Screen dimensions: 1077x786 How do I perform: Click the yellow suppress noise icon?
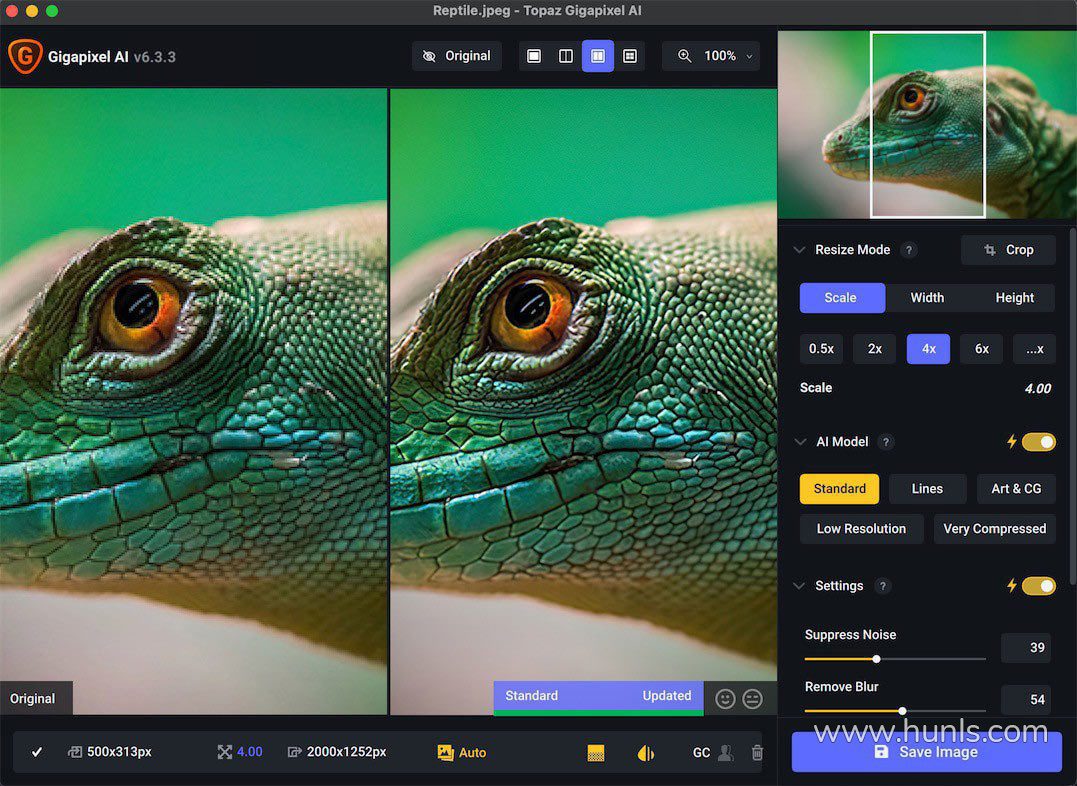tap(596, 753)
